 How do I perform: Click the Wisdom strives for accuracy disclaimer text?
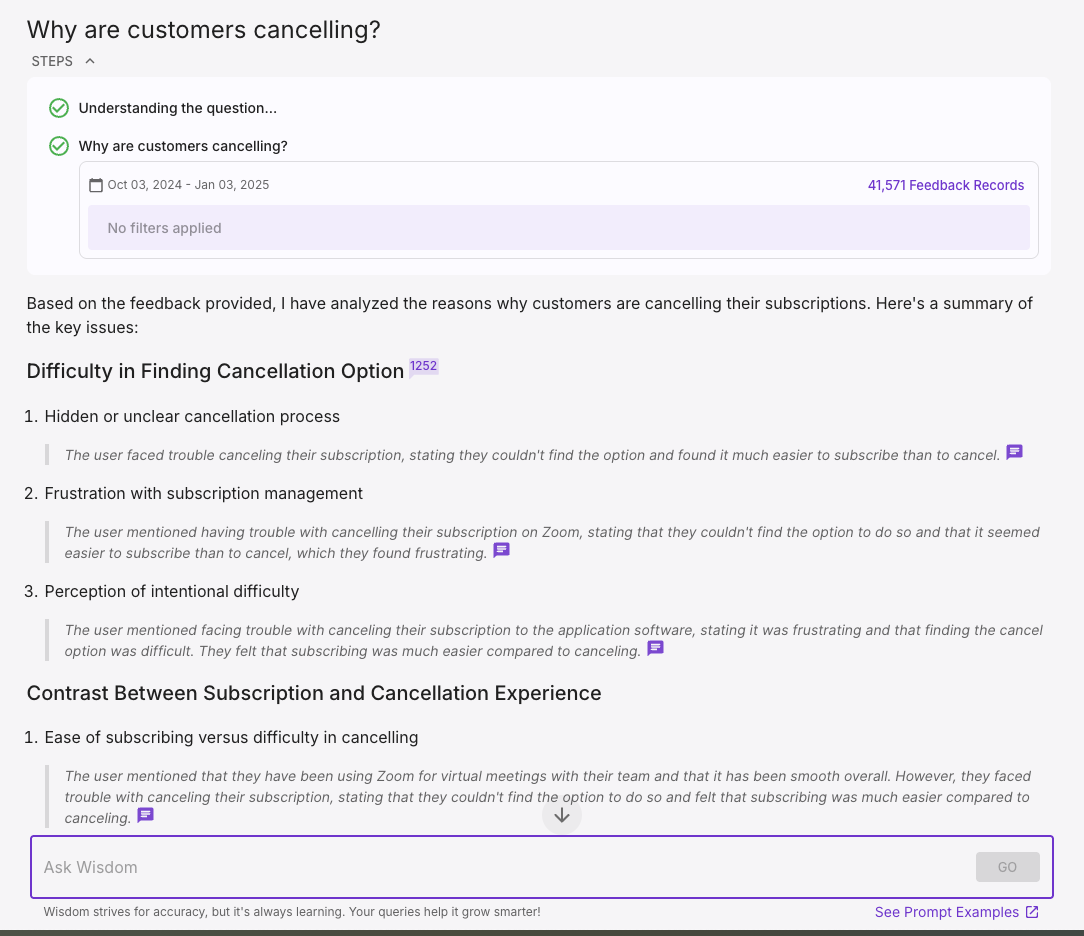292,912
